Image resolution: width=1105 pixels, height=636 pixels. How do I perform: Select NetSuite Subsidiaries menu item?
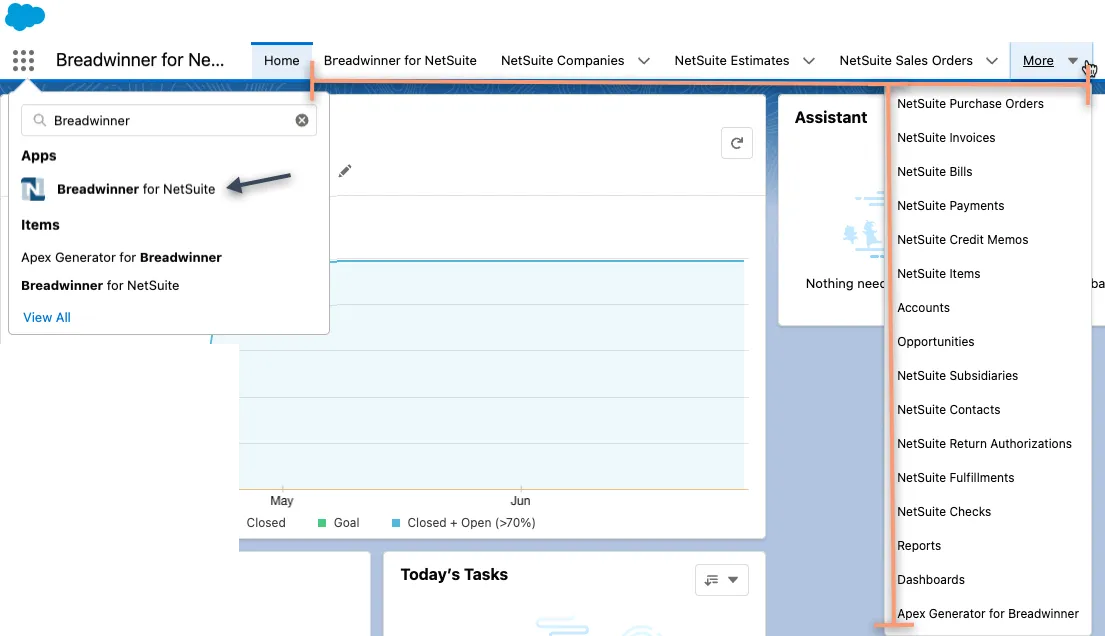[957, 376]
